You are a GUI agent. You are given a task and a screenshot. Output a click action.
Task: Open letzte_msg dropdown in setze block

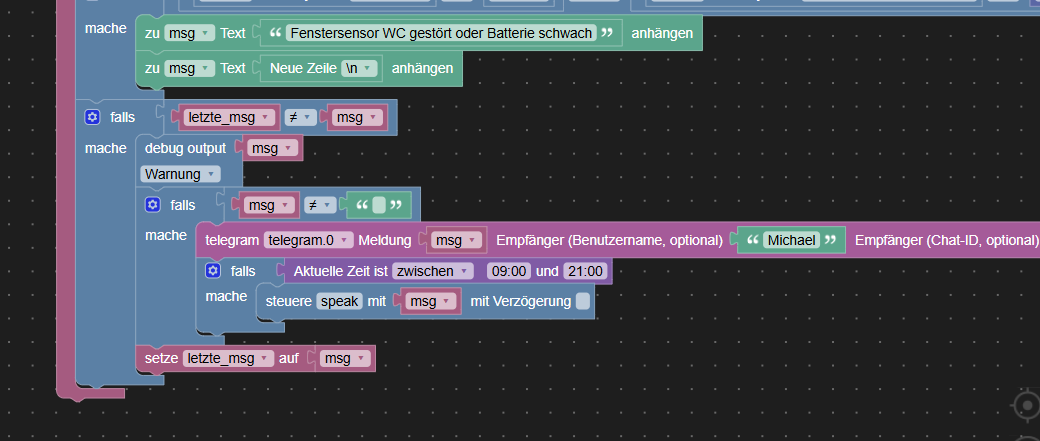[228, 358]
